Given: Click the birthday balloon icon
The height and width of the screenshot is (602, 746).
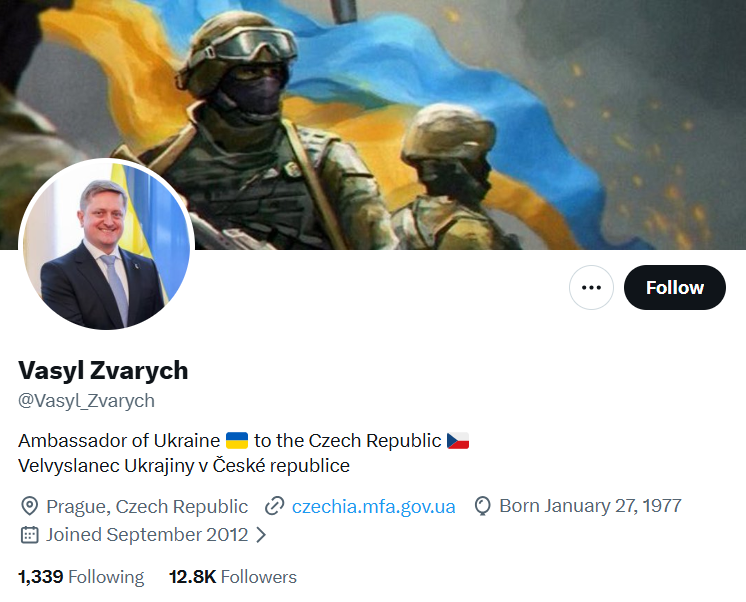Looking at the screenshot, I should click(482, 506).
